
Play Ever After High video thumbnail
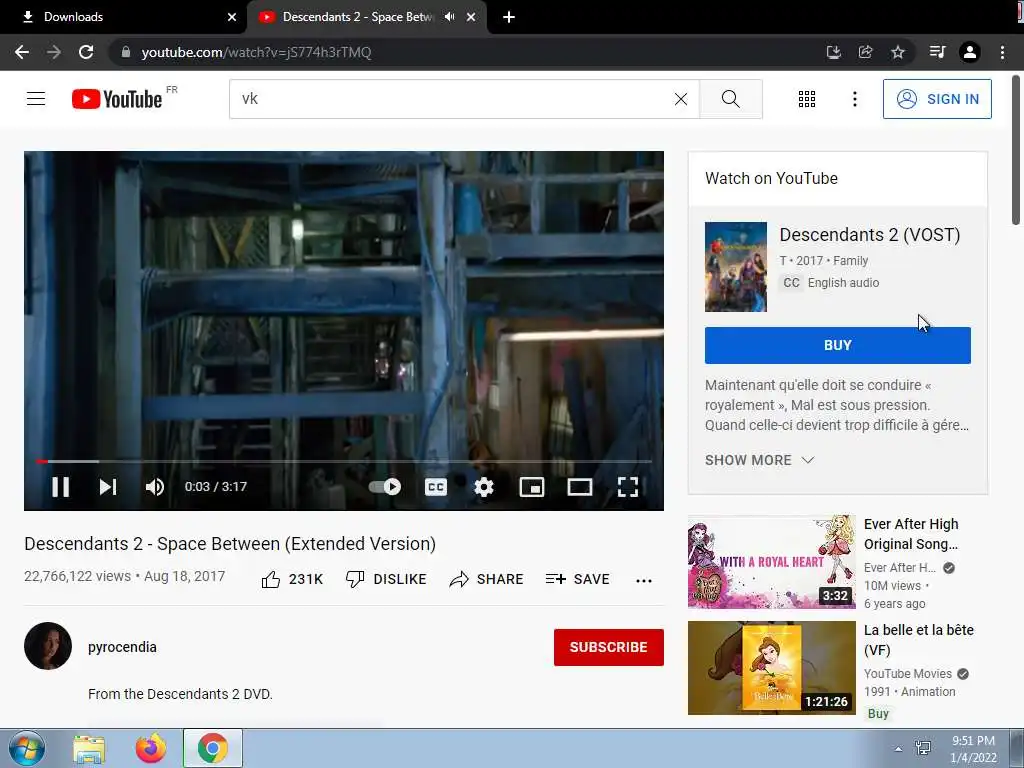click(x=771, y=562)
